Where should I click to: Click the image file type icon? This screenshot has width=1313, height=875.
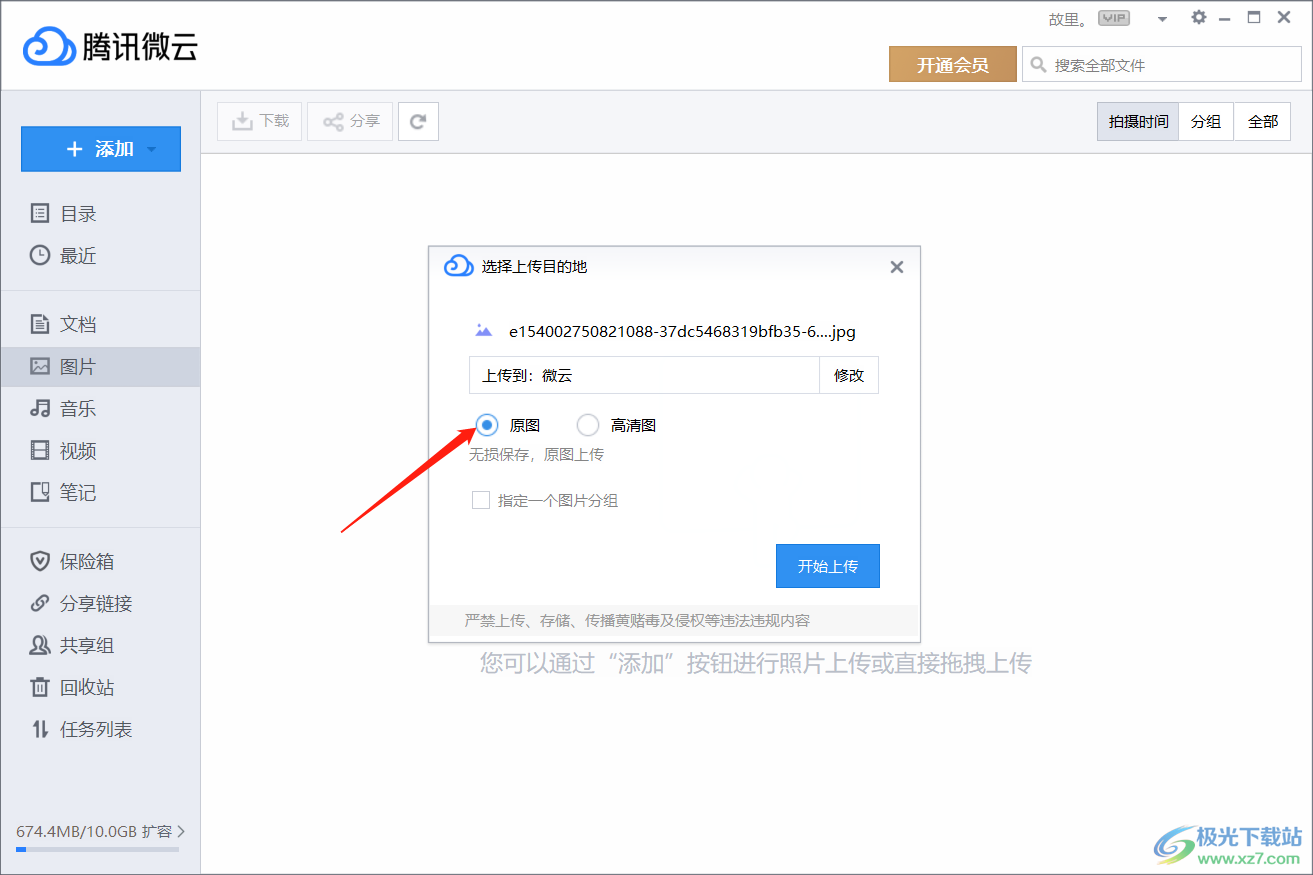coord(484,330)
